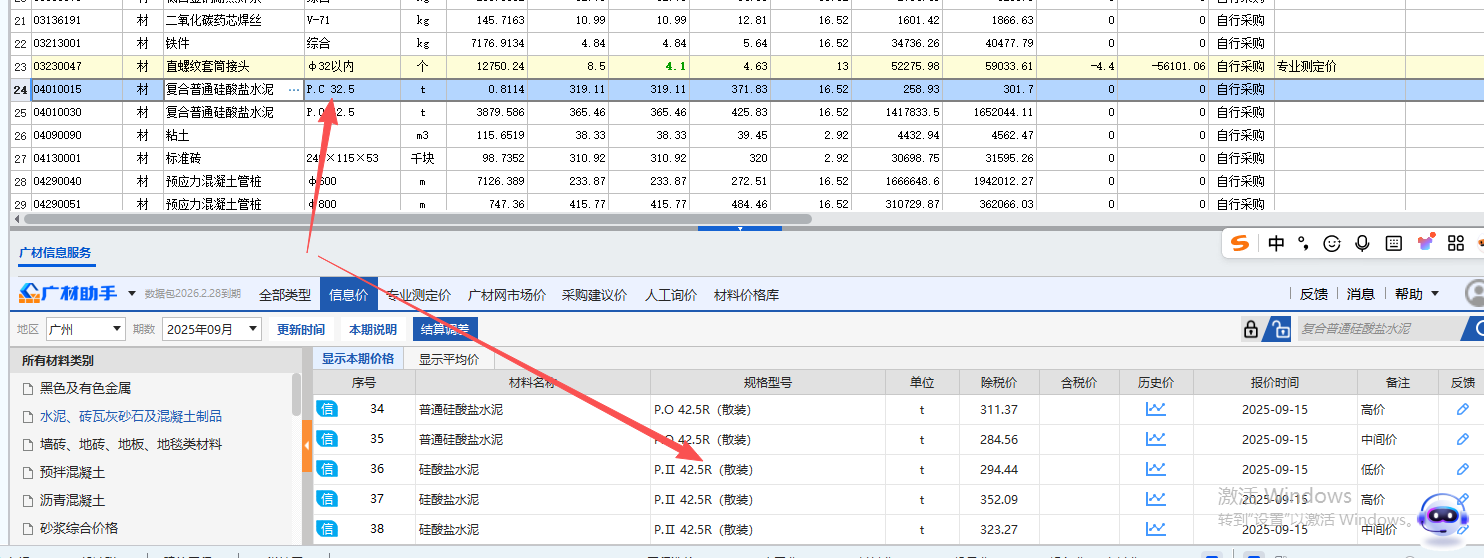The height and width of the screenshot is (558, 1484).
Task: Click the 本期说明 button
Action: pos(373,329)
